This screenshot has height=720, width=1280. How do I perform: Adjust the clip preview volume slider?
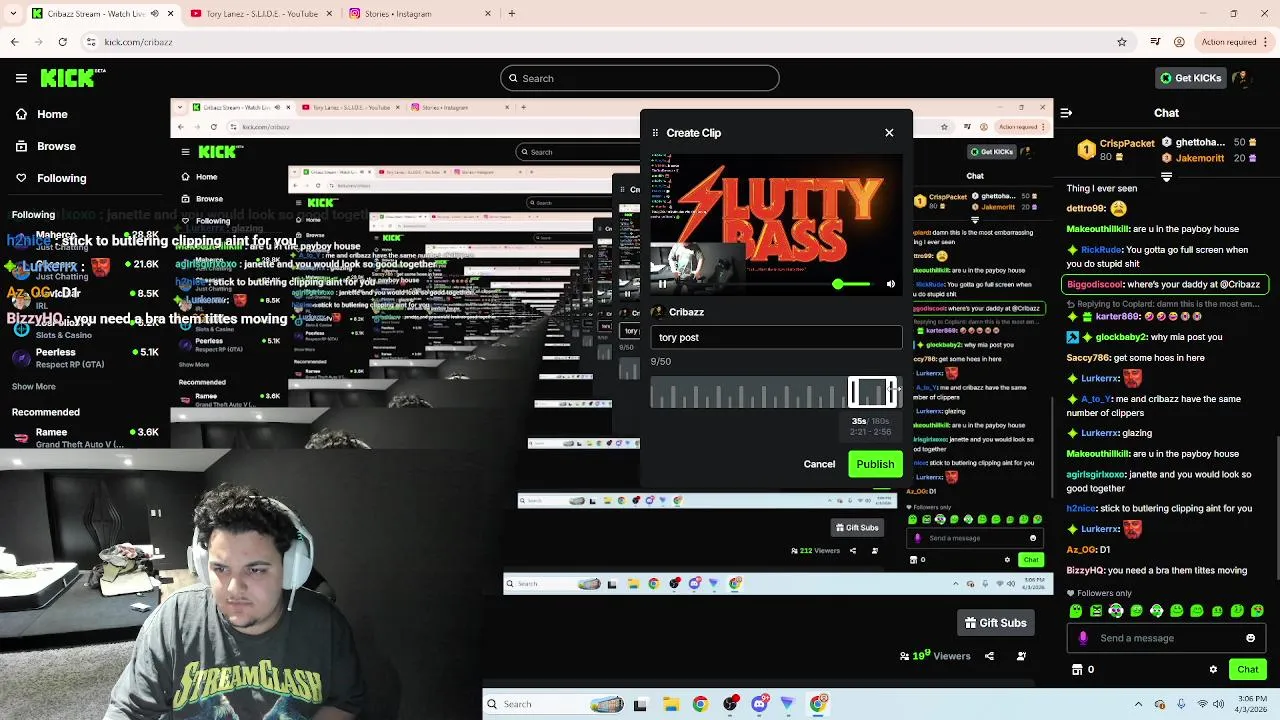[x=851, y=284]
